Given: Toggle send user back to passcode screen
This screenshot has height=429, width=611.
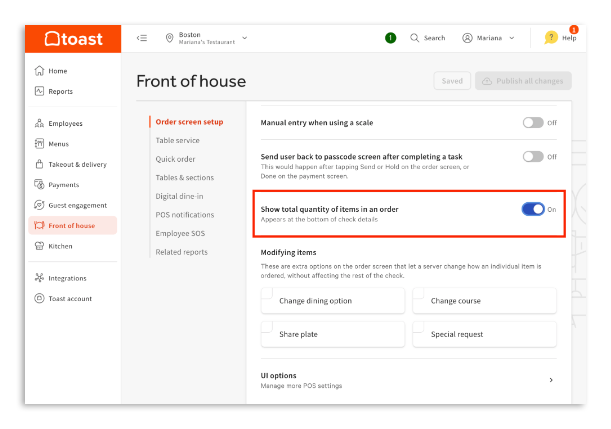Looking at the screenshot, I should coord(533,157).
